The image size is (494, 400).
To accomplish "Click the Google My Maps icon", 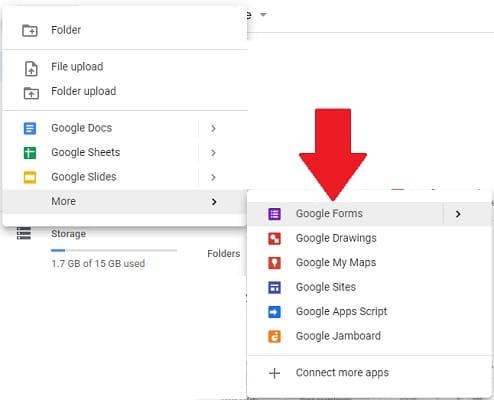I will [274, 263].
